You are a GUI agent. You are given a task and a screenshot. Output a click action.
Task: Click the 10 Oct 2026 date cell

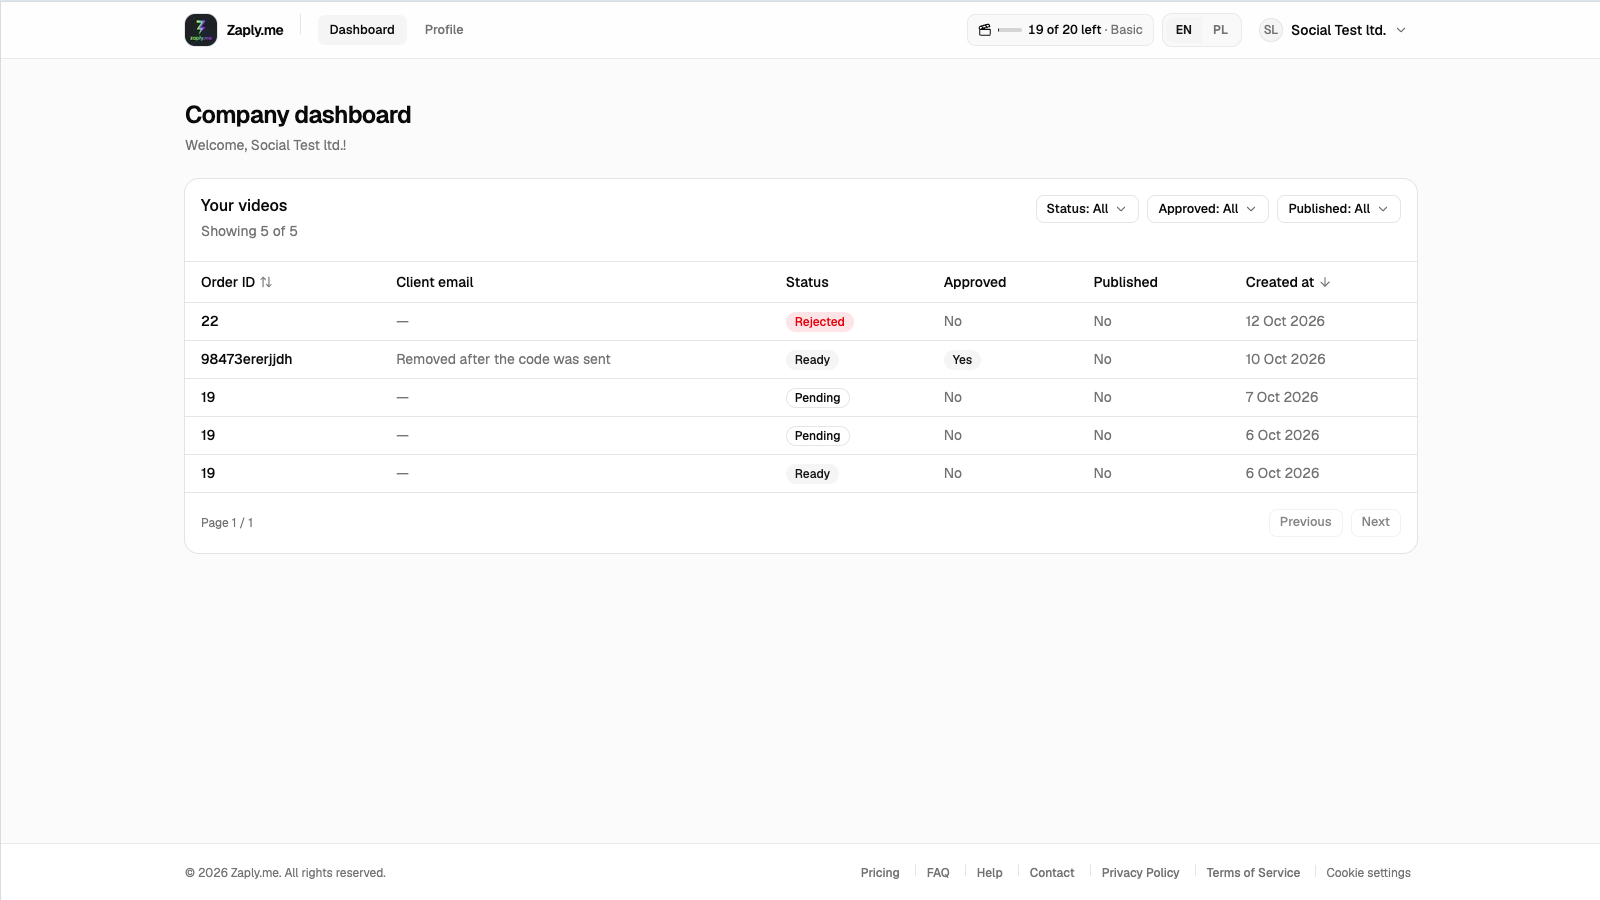coord(1286,359)
